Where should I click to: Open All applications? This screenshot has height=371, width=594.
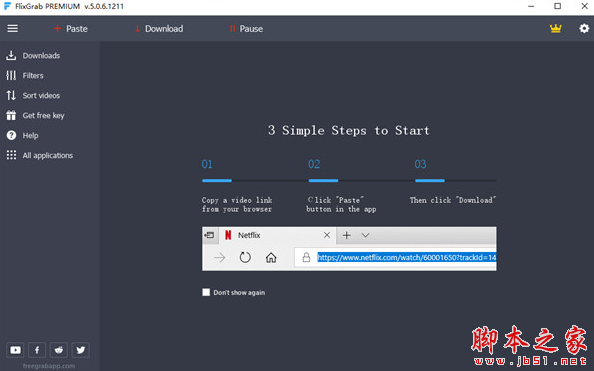tap(39, 155)
